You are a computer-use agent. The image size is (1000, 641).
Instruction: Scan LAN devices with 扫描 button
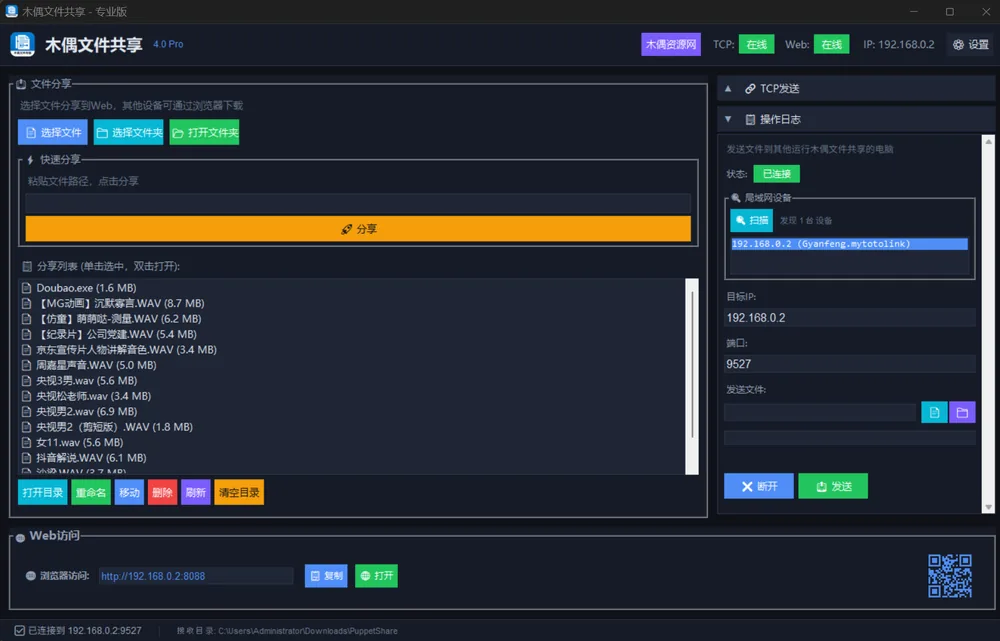[x=751, y=220]
